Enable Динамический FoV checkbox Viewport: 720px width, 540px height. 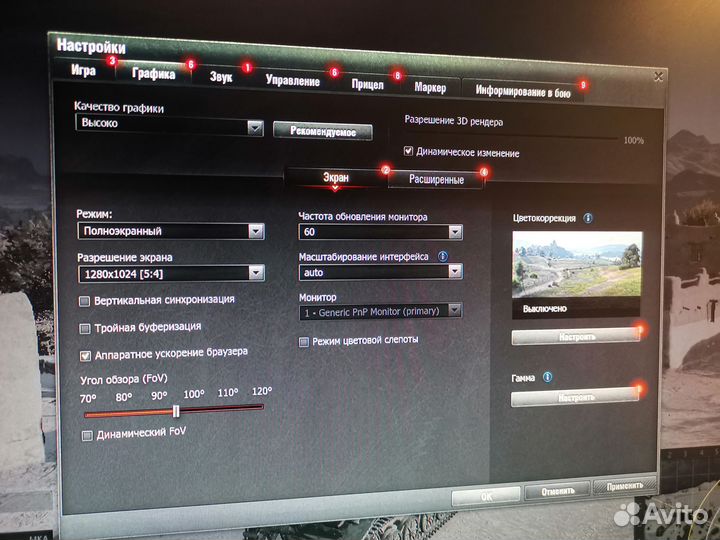pyautogui.click(x=87, y=435)
